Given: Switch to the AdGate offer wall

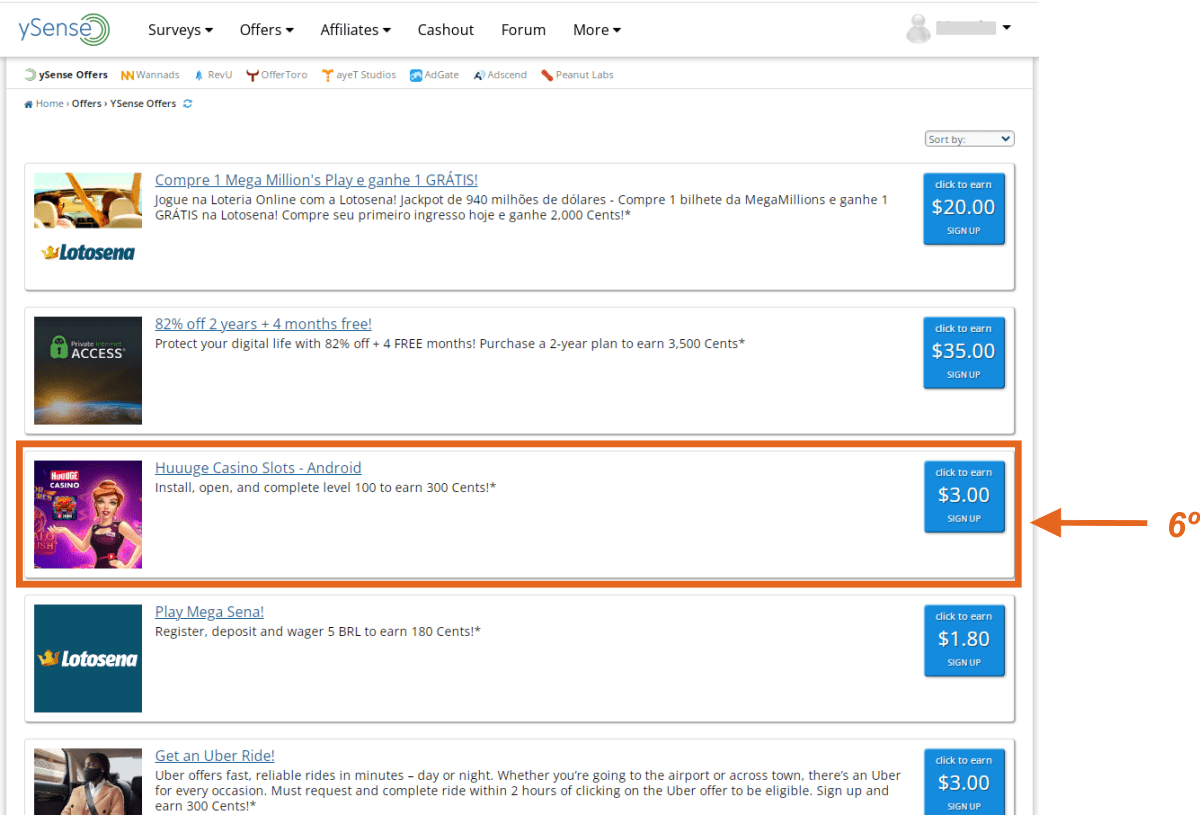Looking at the screenshot, I should (434, 75).
